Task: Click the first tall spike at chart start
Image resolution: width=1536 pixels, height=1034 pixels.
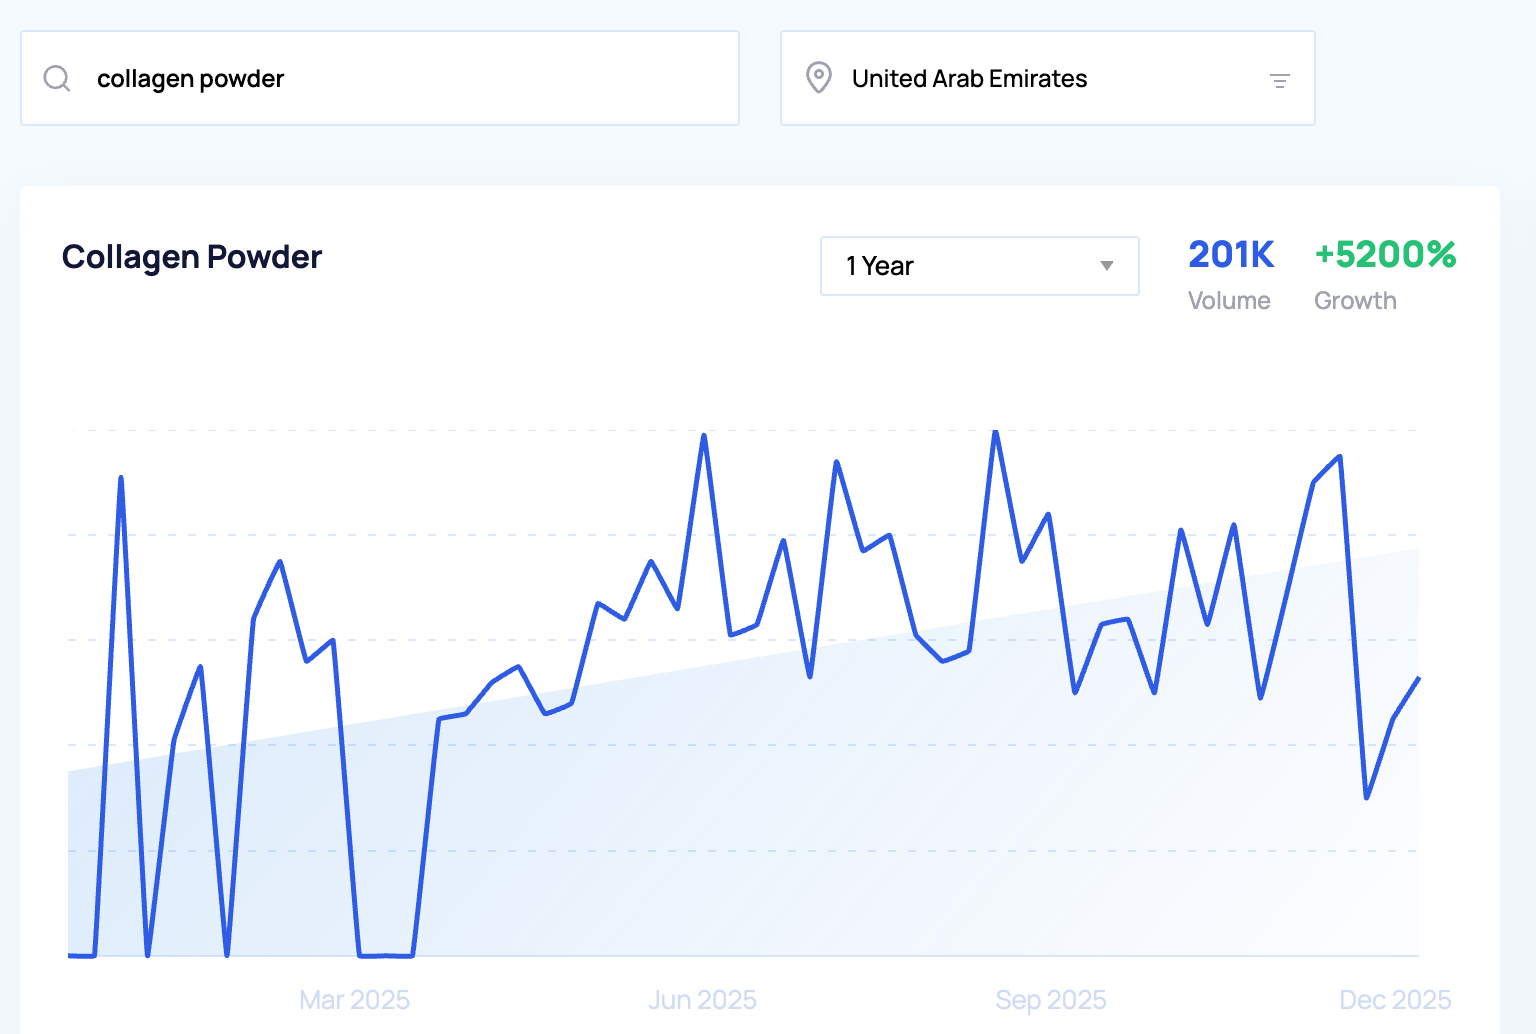Action: (x=121, y=479)
